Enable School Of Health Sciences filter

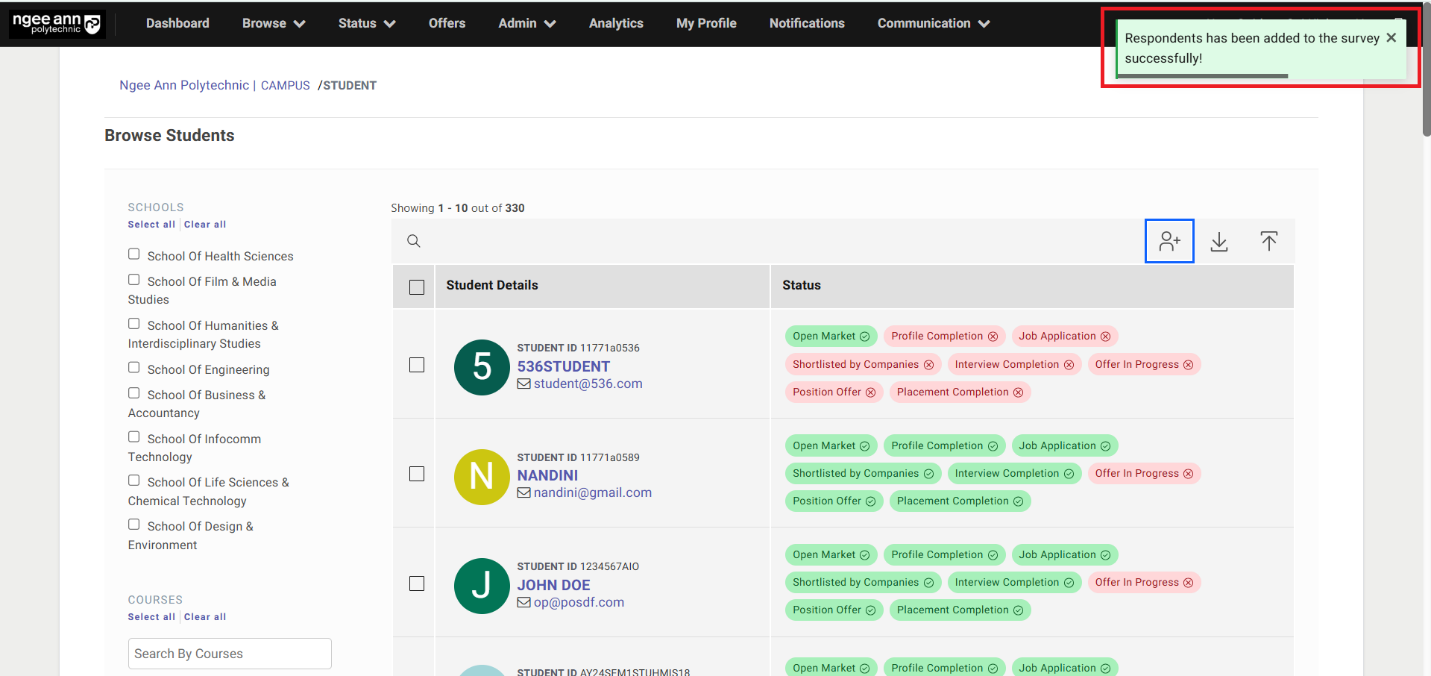click(134, 254)
